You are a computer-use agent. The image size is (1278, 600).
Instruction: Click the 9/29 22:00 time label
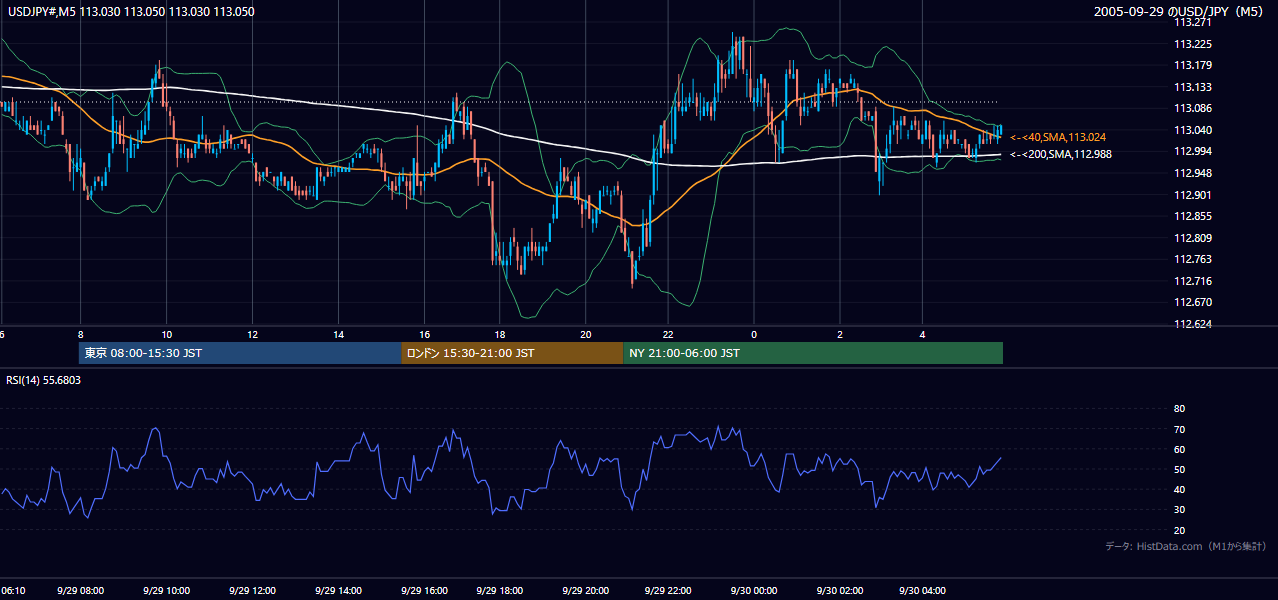tap(668, 590)
